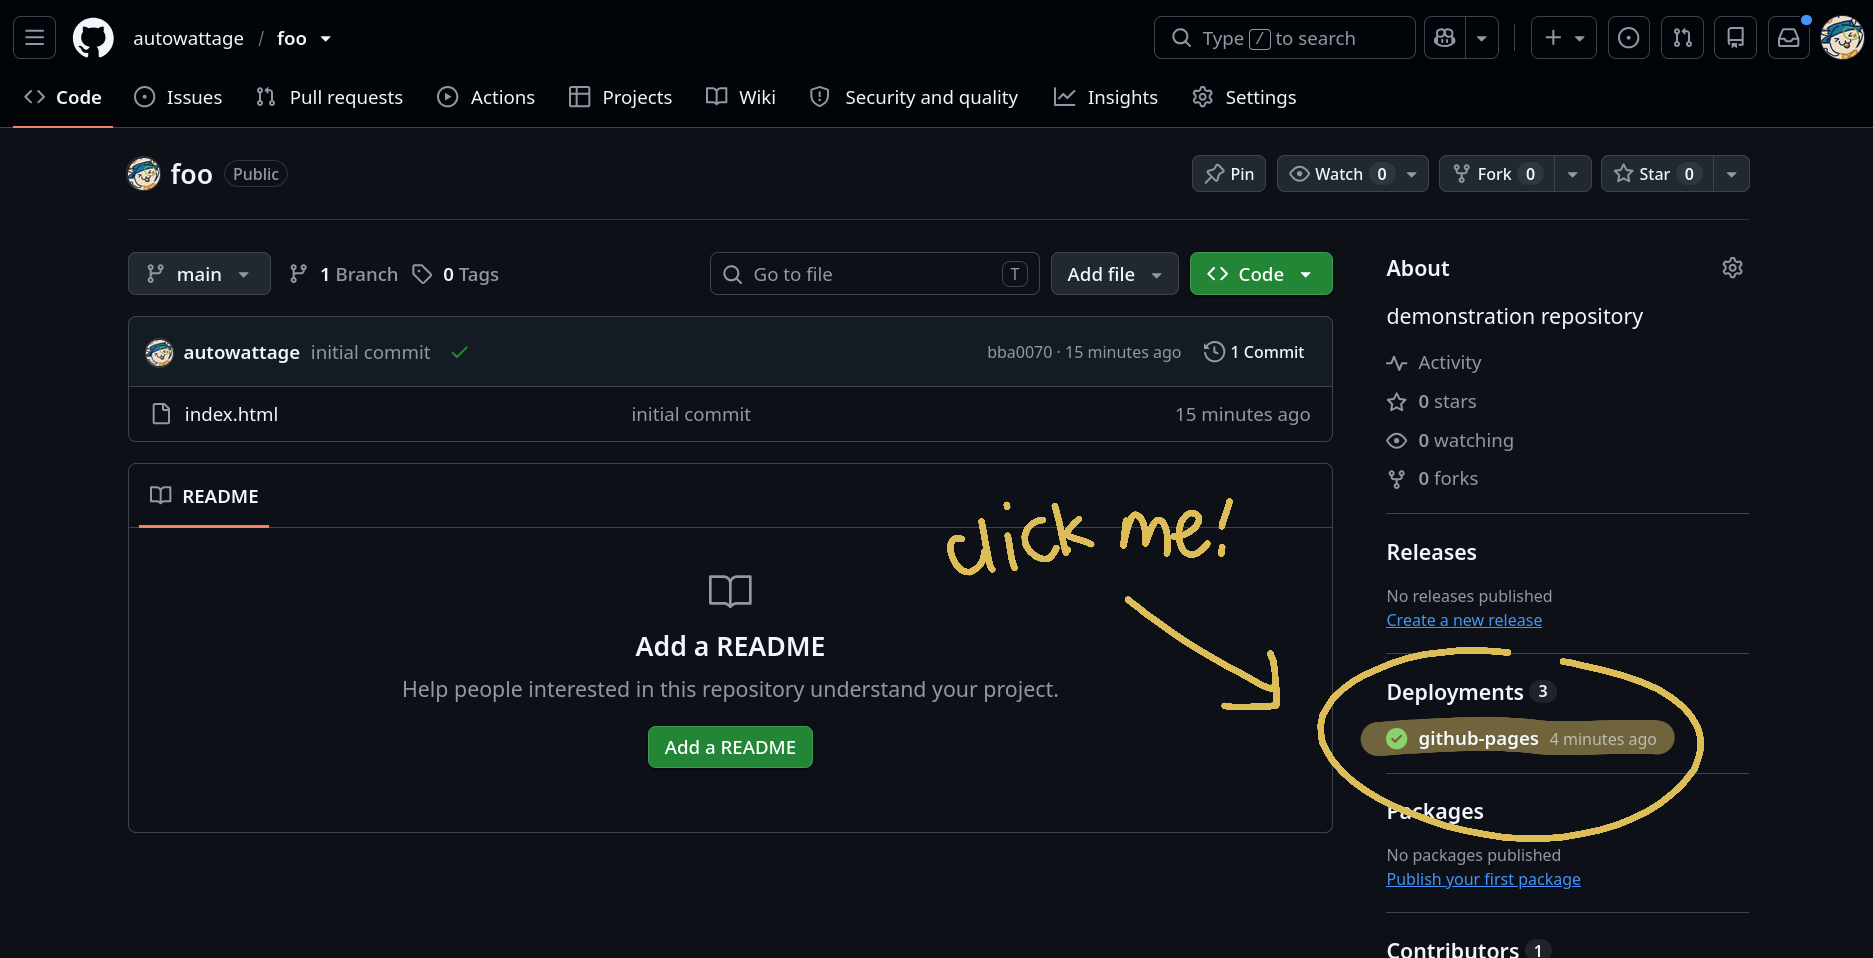This screenshot has width=1873, height=958.
Task: Click the search bar
Action: [1284, 38]
